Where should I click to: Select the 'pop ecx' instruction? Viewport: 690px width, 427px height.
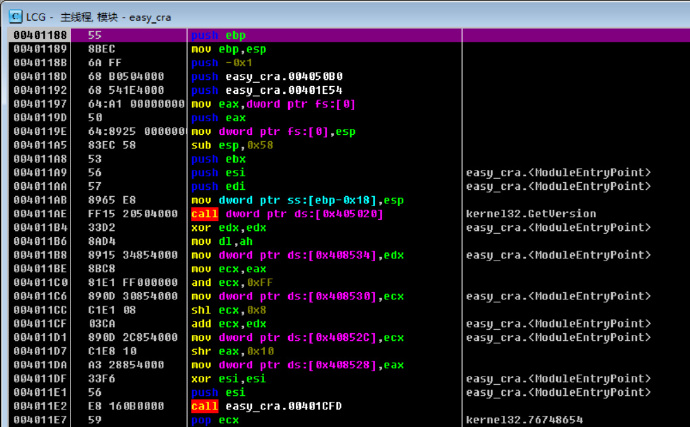pos(215,420)
